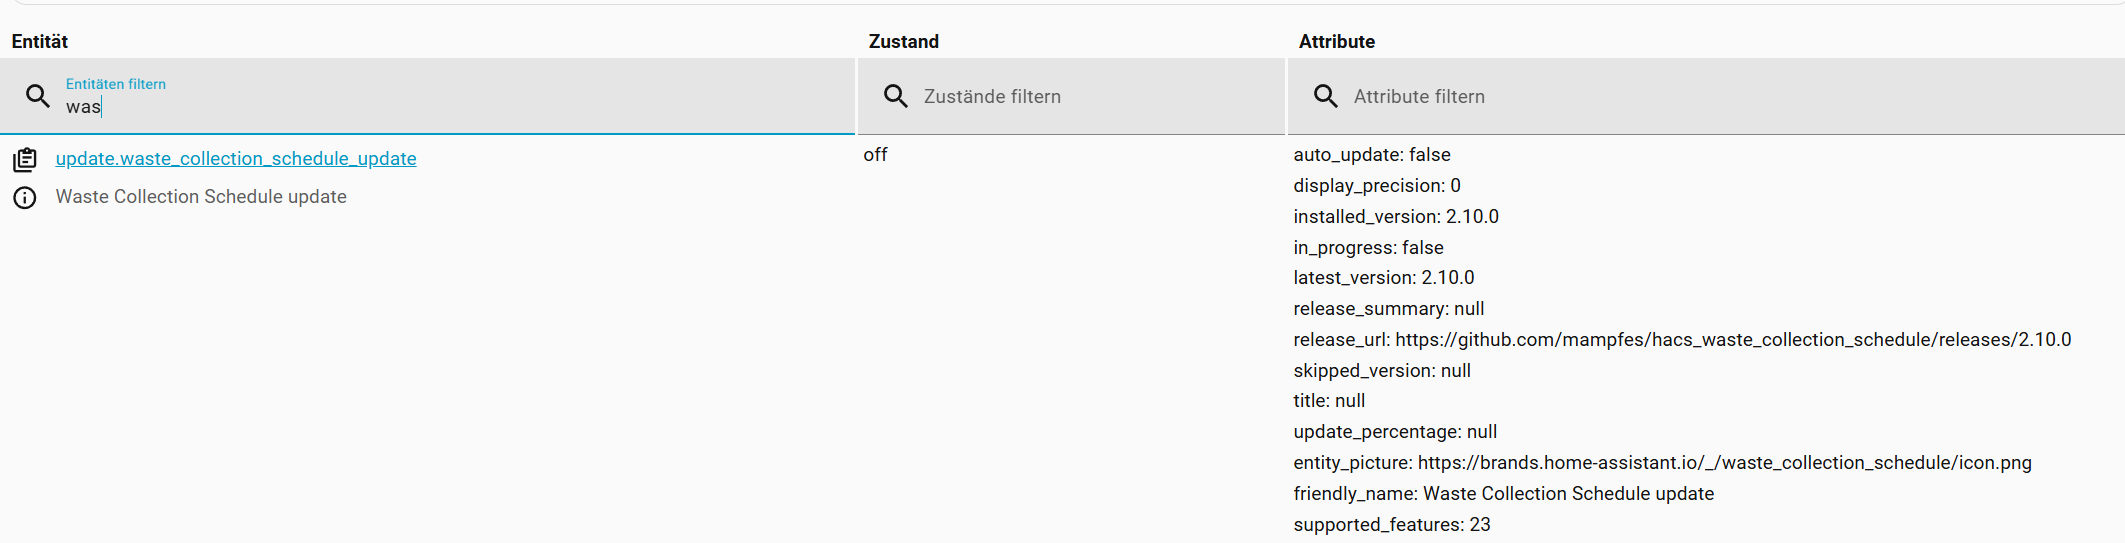The image size is (2125, 543).
Task: Click the supported_features: 23 attribute line
Action: (x=1392, y=525)
